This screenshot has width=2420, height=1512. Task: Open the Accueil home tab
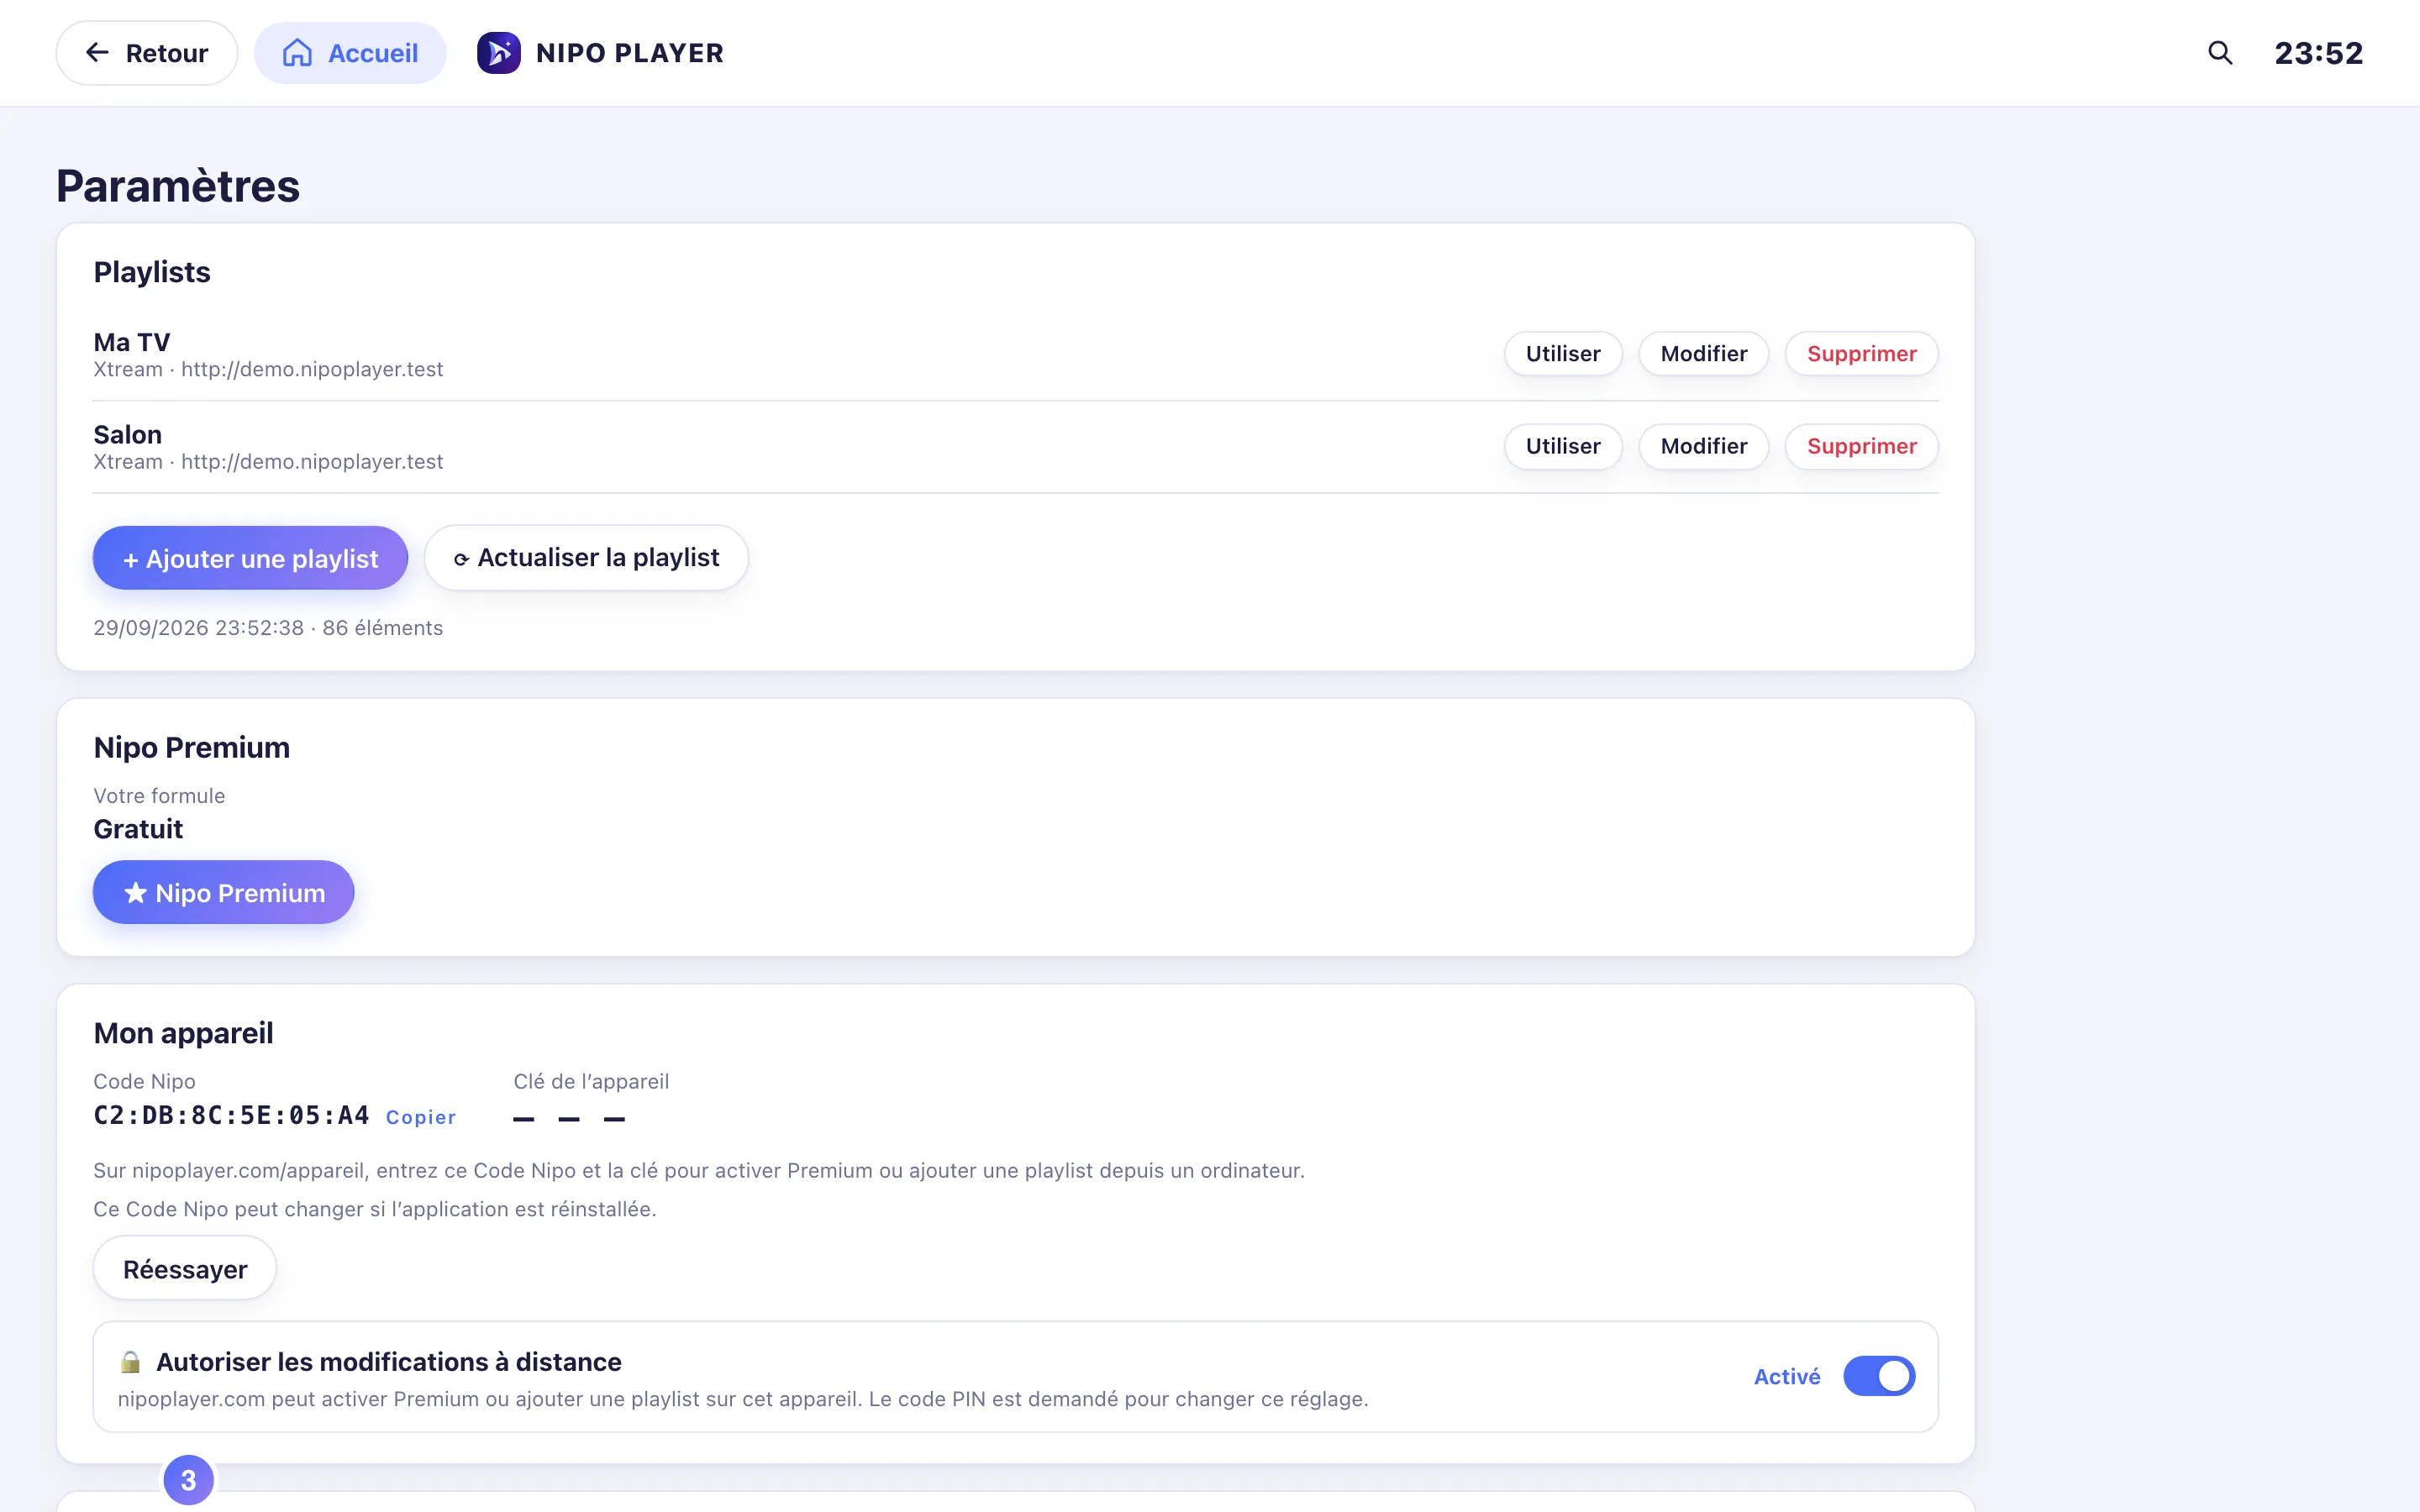click(350, 53)
